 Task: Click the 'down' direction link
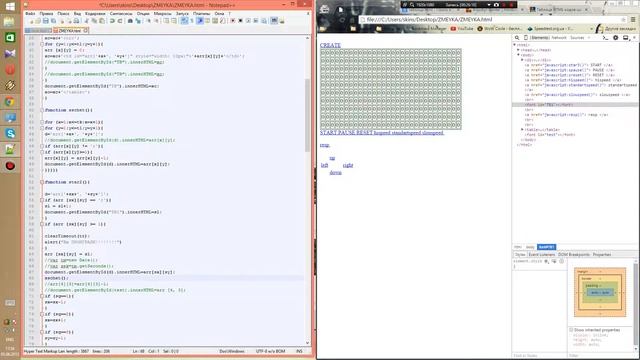click(336, 173)
